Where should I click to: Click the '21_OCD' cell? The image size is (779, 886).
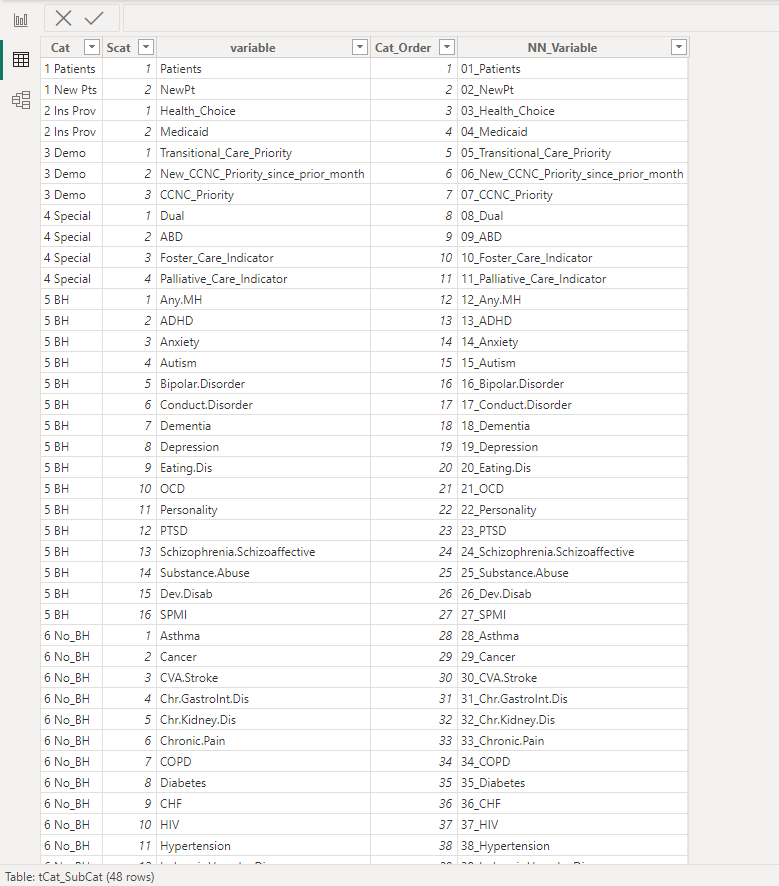pos(573,489)
